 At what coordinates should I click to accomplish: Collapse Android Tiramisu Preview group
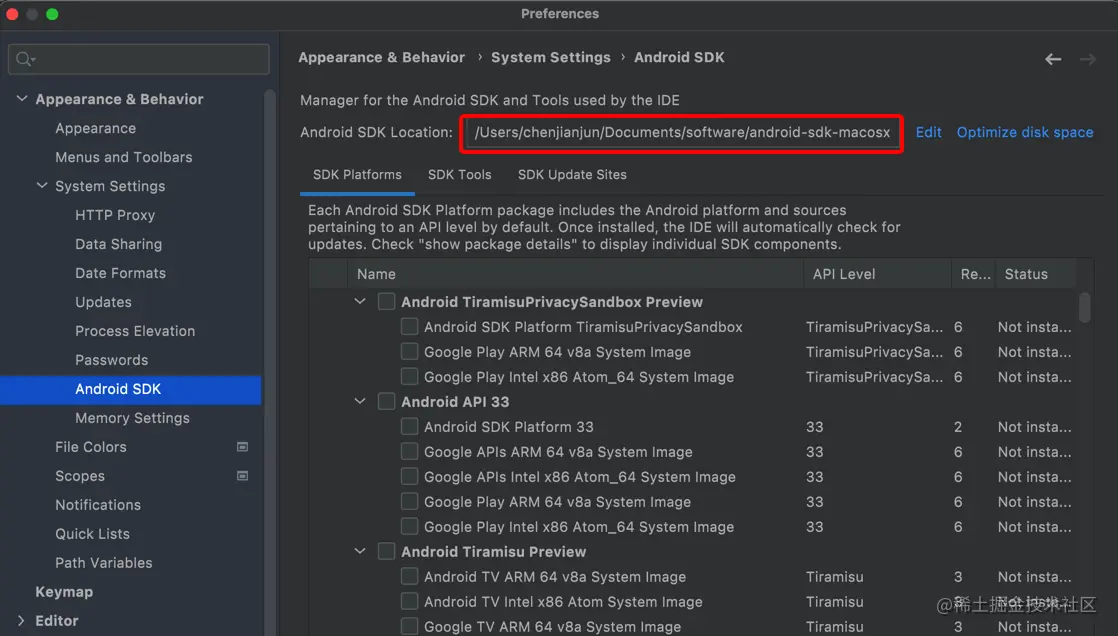coord(360,551)
